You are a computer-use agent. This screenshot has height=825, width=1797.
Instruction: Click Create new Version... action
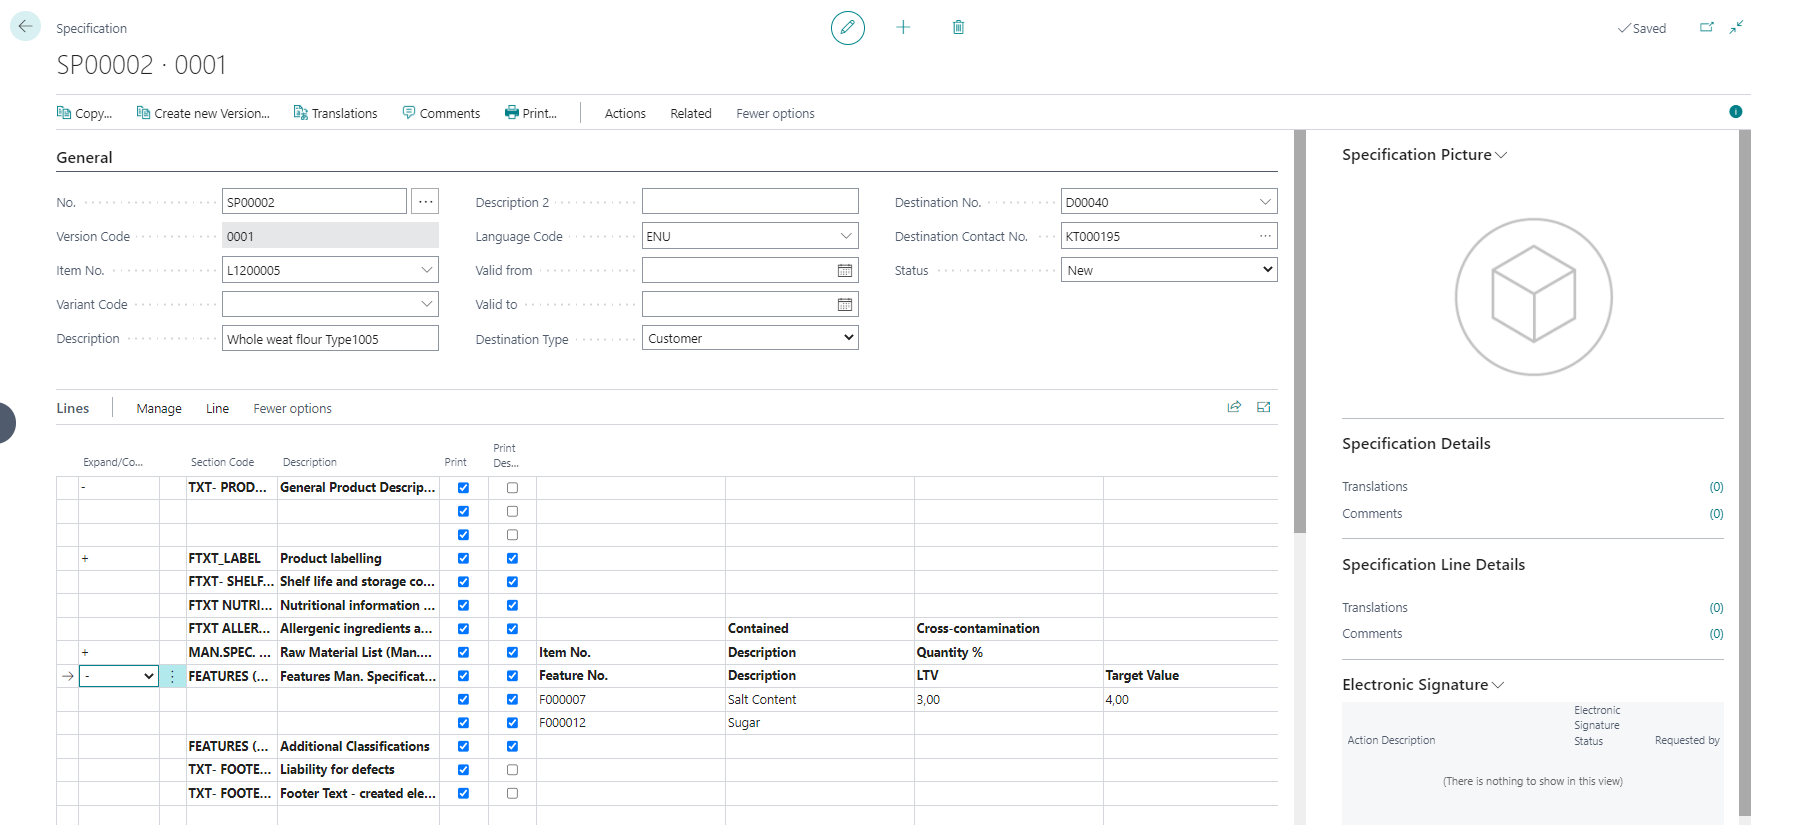click(x=203, y=113)
